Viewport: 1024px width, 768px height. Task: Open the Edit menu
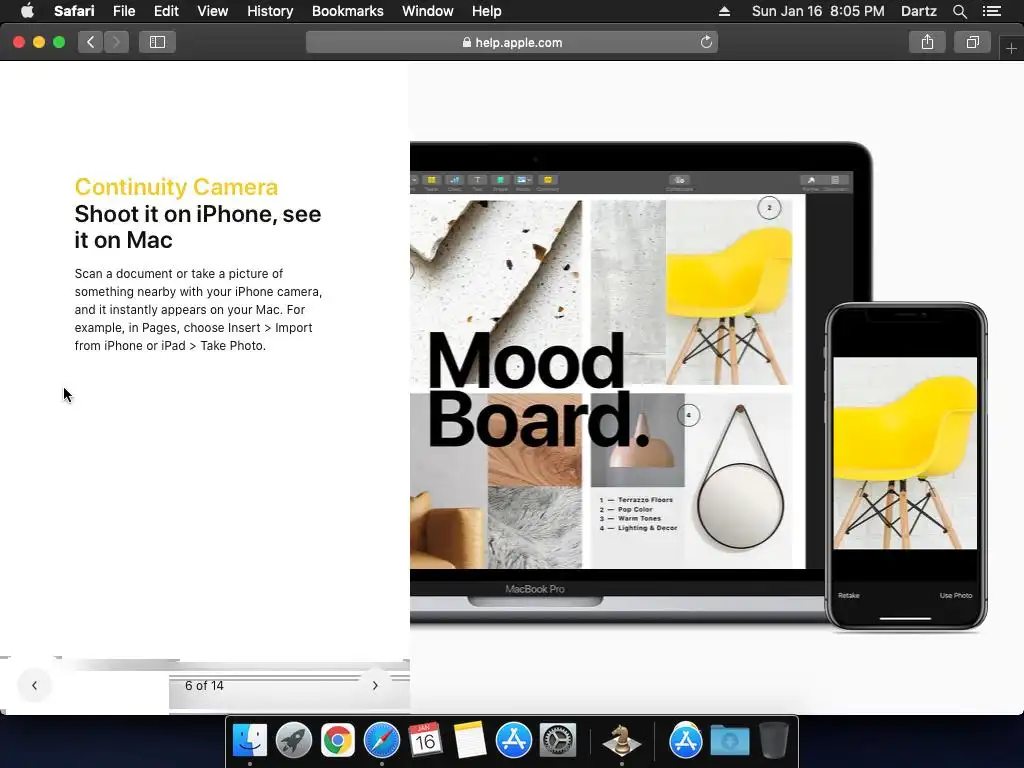[x=166, y=11]
